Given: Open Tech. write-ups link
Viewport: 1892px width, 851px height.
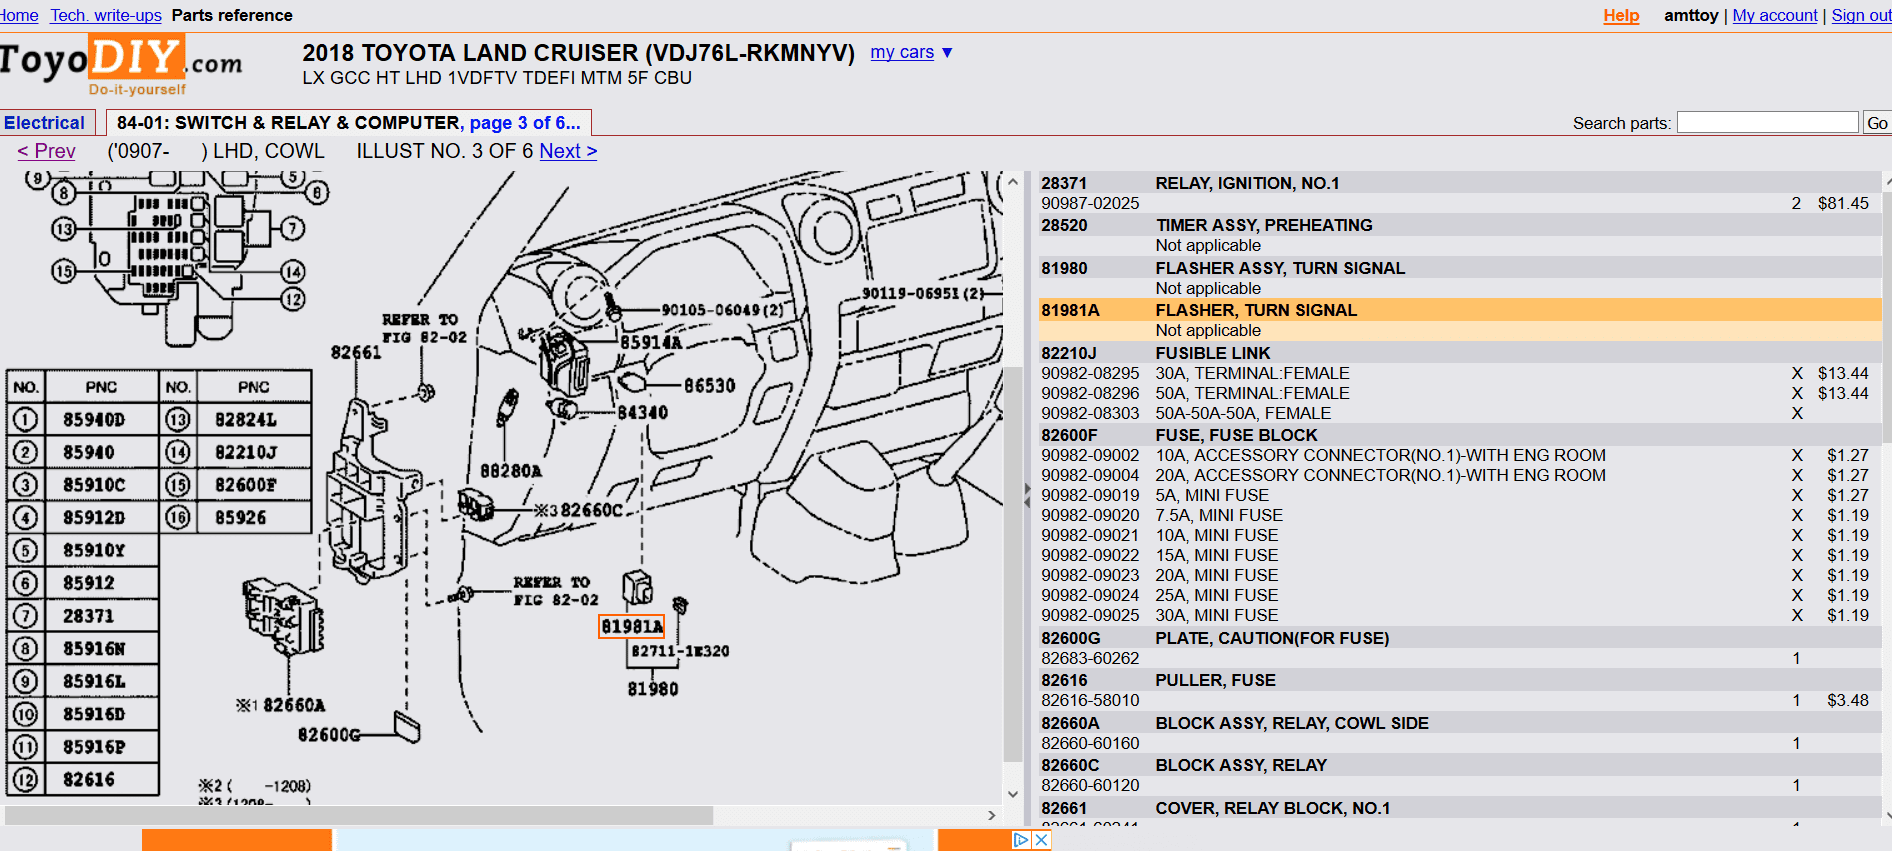Looking at the screenshot, I should tap(106, 15).
